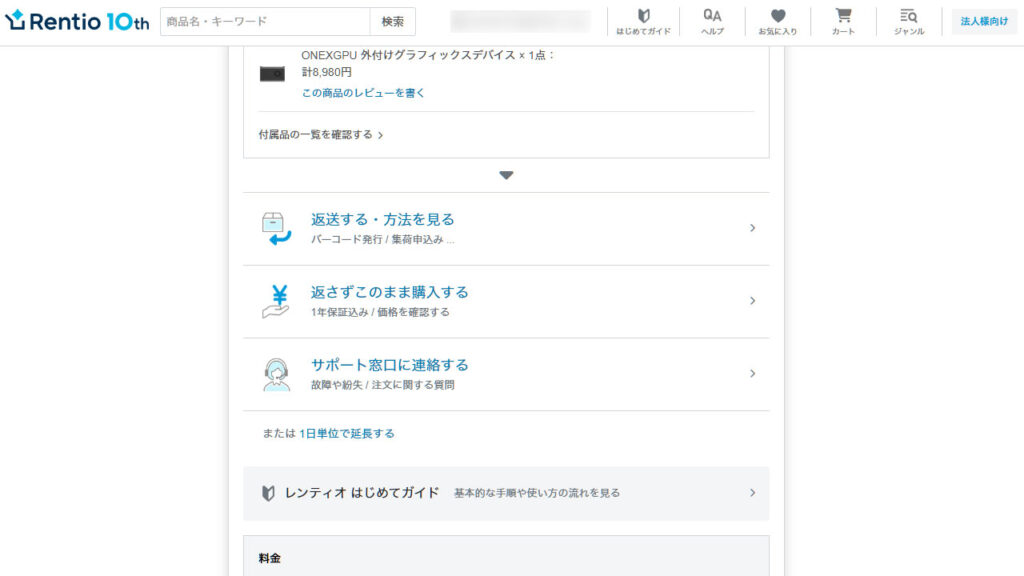Viewport: 1024px width, 576px height.
Task: Open the ジャンル genre search icon
Action: coord(908,22)
